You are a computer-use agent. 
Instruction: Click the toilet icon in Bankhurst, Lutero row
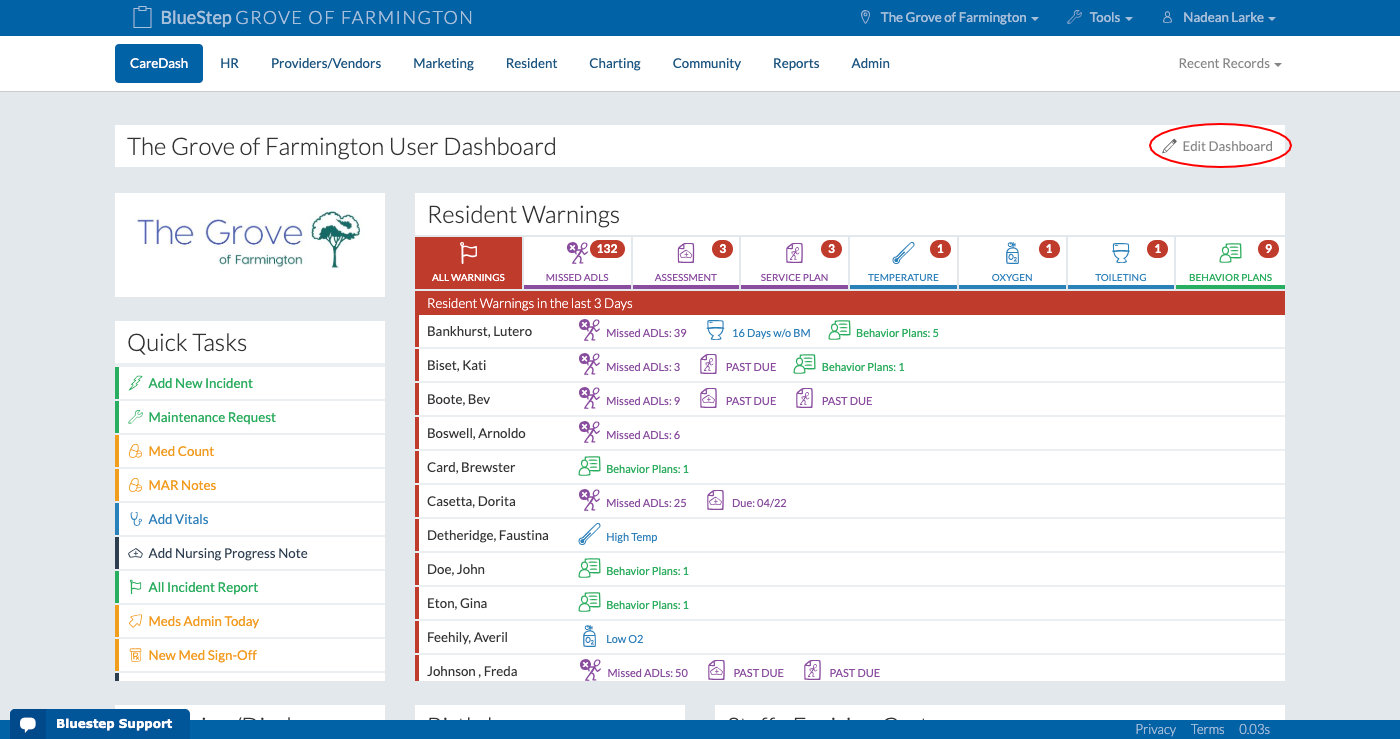(715, 331)
